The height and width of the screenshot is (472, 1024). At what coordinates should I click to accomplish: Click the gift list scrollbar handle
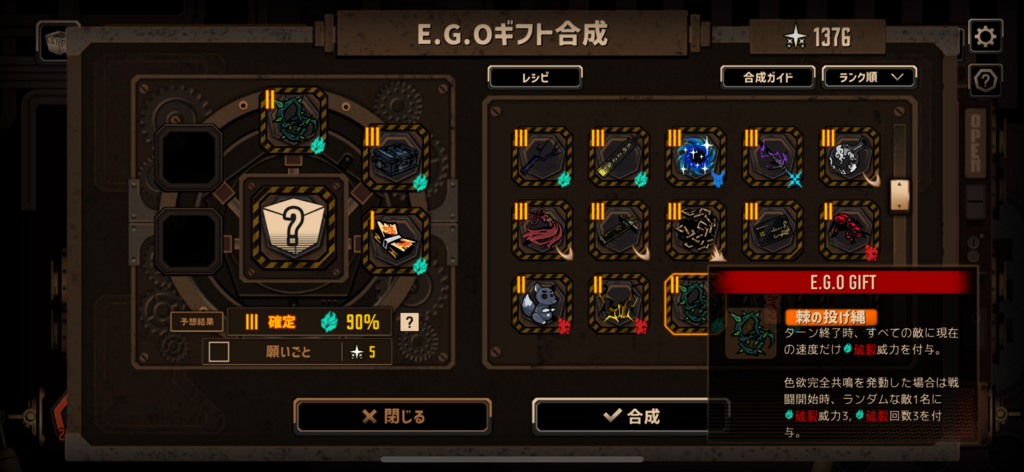900,196
